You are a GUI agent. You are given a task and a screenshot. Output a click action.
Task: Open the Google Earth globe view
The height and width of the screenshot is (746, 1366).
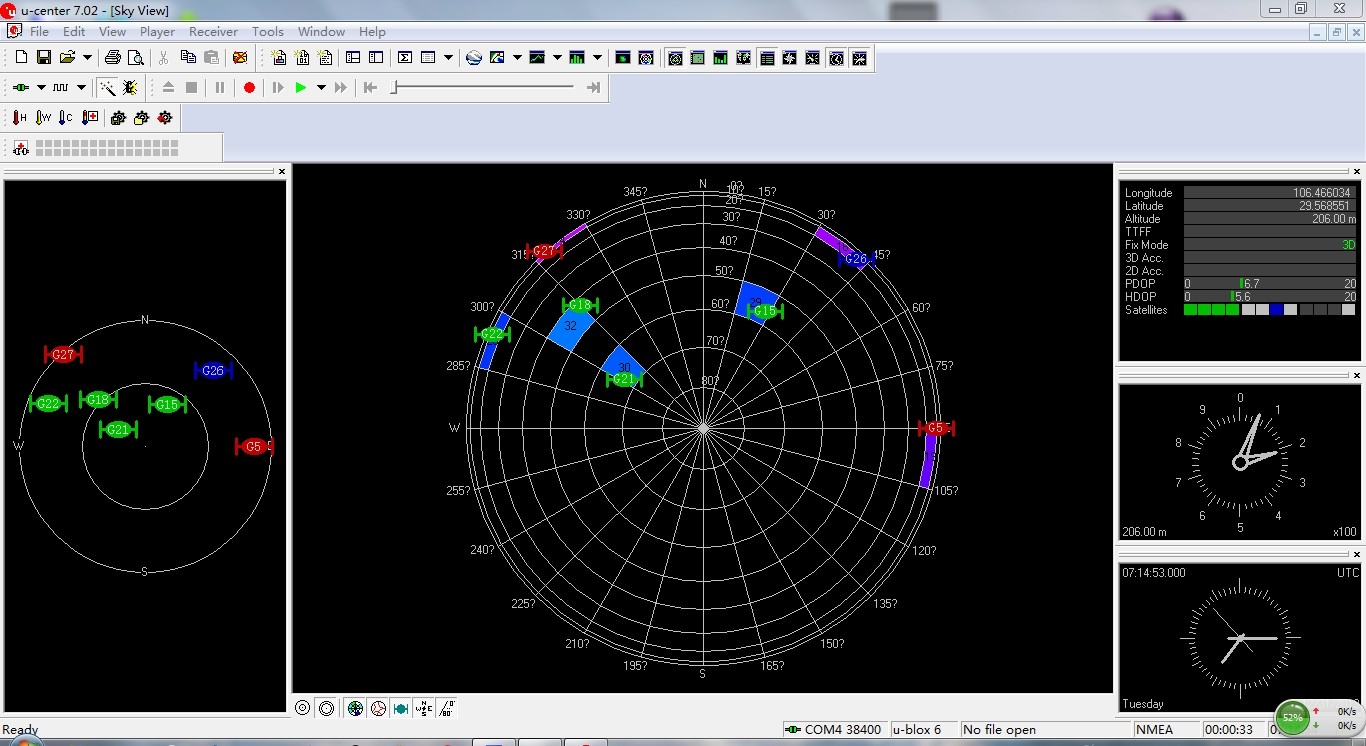474,58
